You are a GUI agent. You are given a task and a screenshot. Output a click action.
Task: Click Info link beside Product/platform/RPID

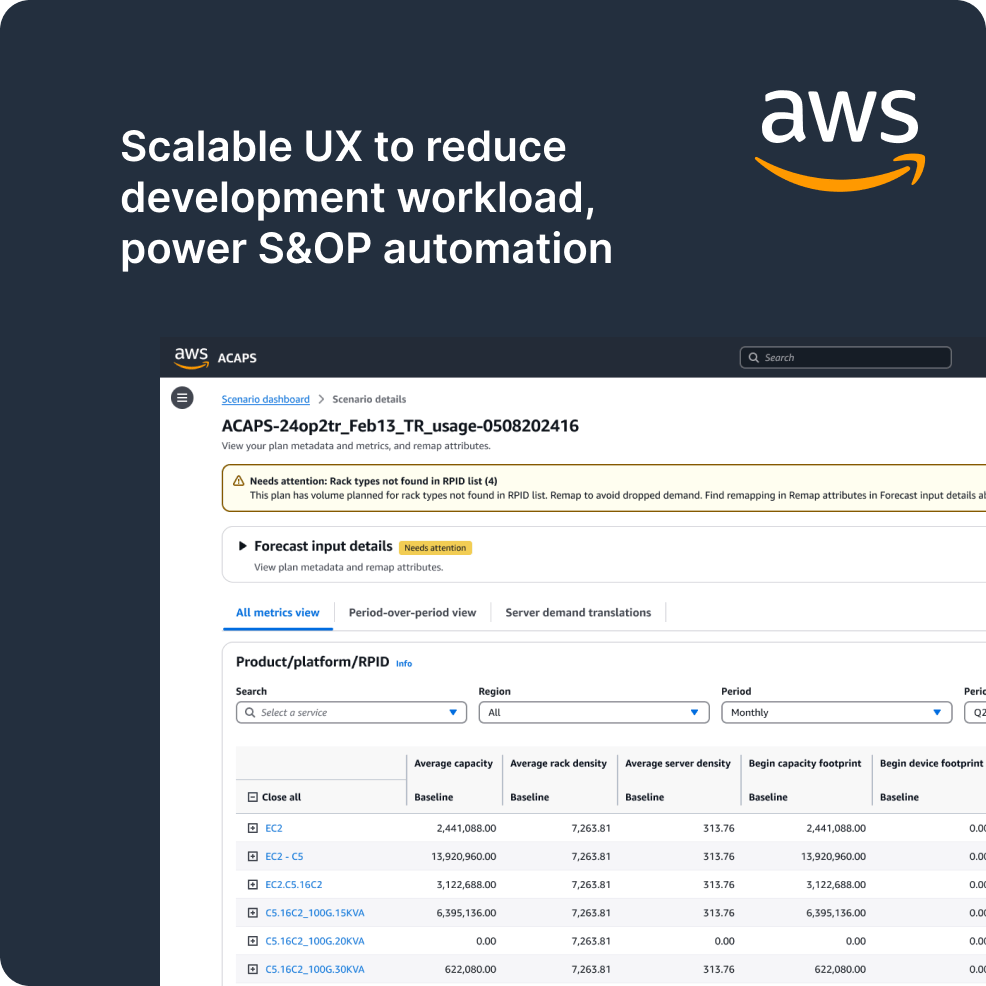tap(404, 663)
